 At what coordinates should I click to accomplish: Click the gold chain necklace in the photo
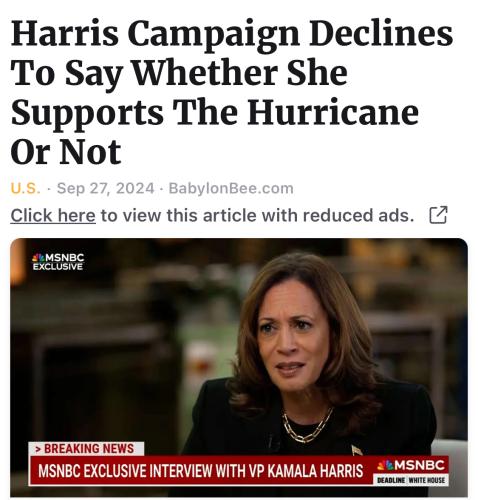(307, 425)
